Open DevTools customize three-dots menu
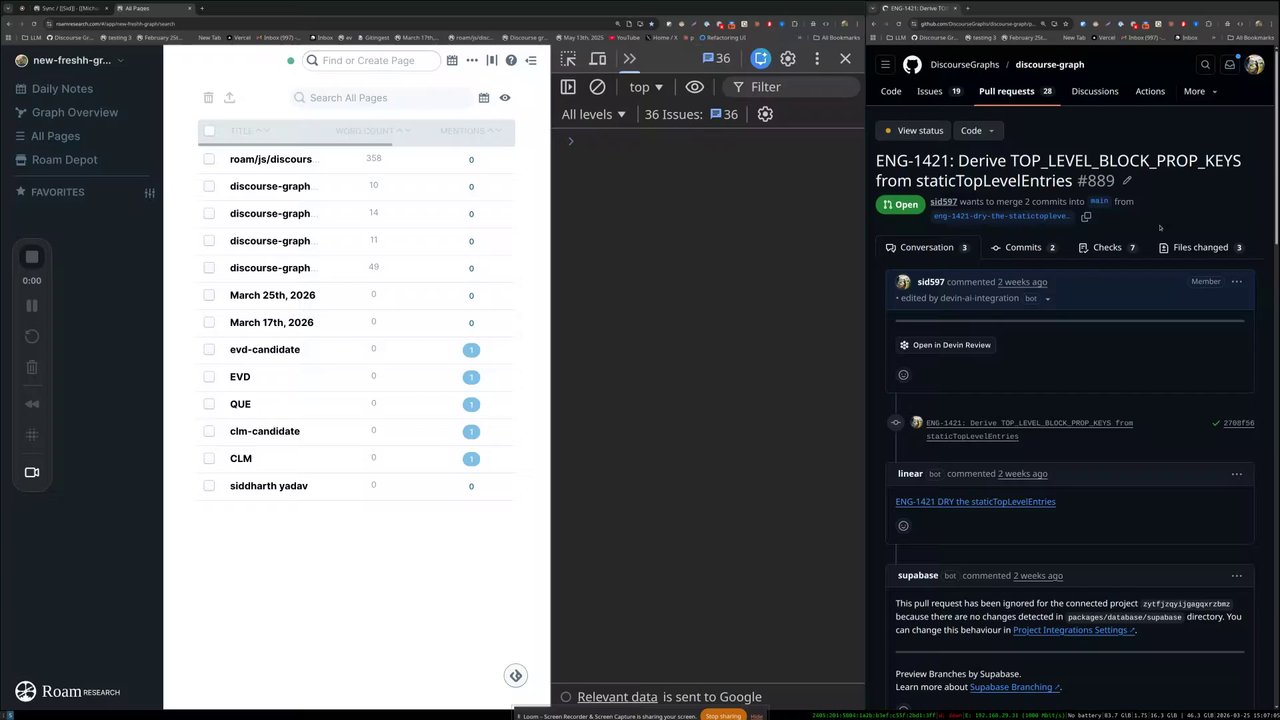1280x720 pixels. click(817, 59)
